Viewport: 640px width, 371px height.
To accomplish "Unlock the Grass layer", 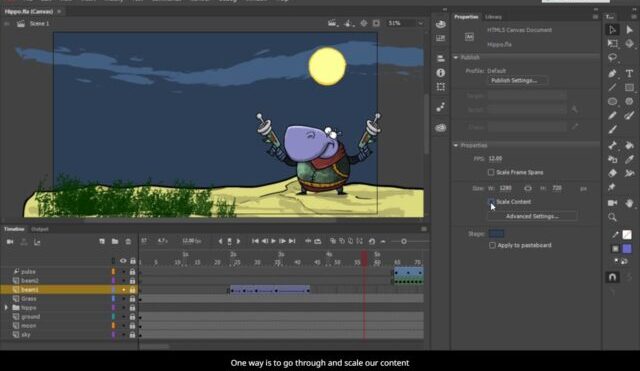I will click(x=132, y=299).
